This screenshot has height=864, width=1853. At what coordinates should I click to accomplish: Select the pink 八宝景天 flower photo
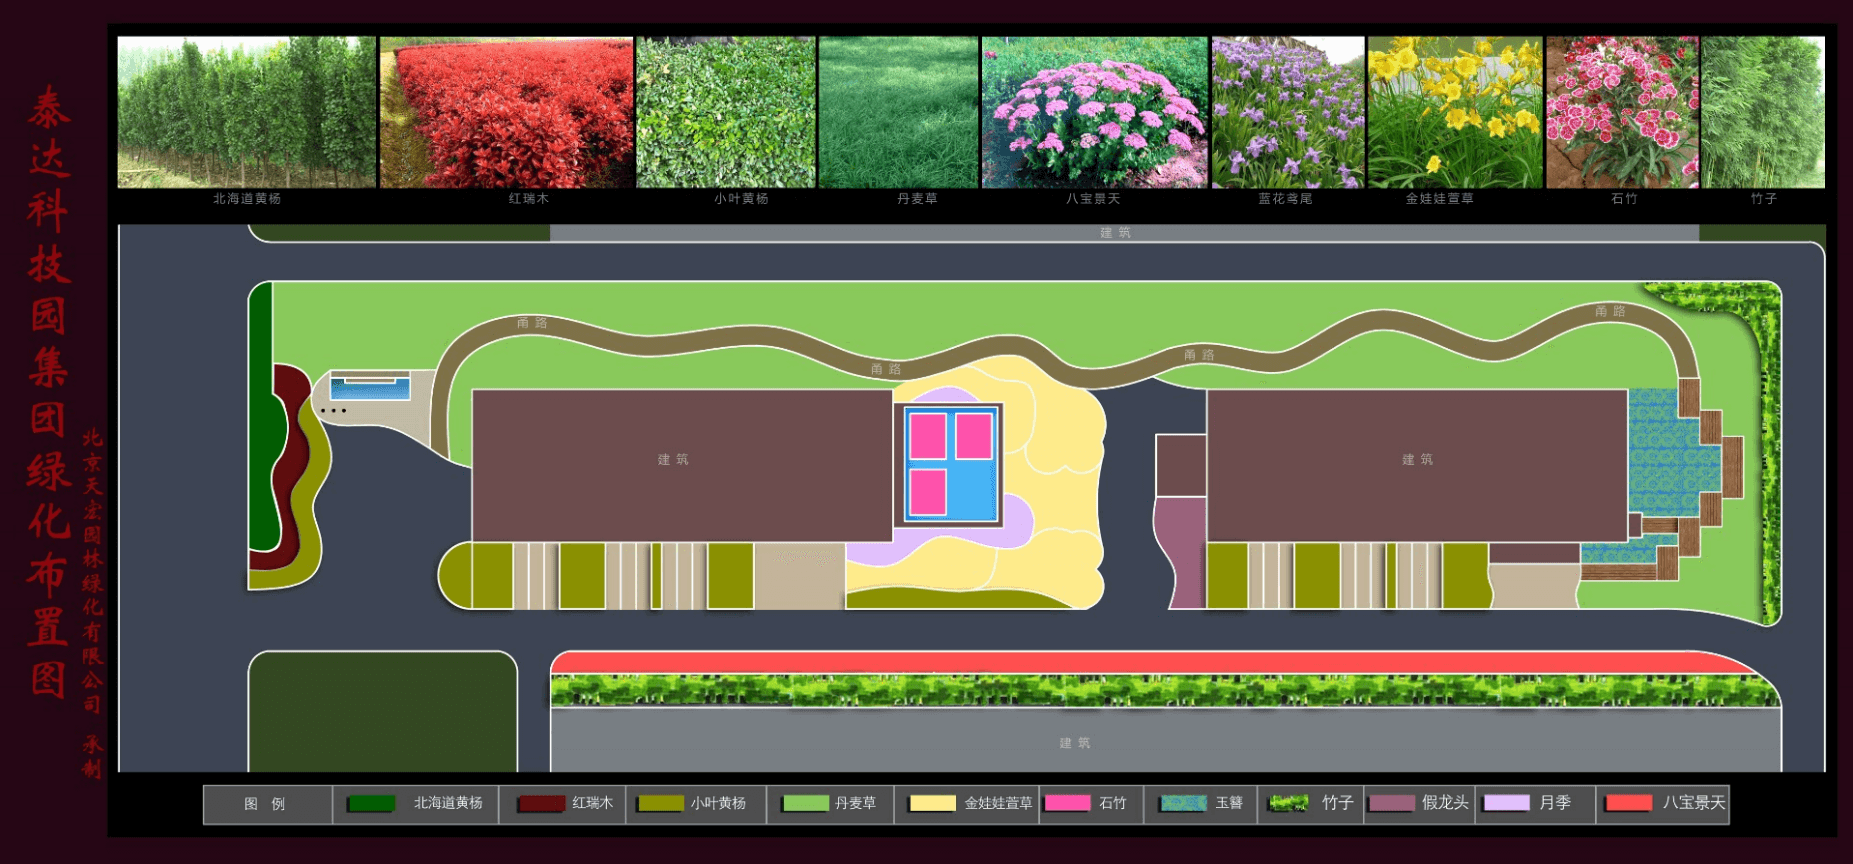coord(1094,112)
